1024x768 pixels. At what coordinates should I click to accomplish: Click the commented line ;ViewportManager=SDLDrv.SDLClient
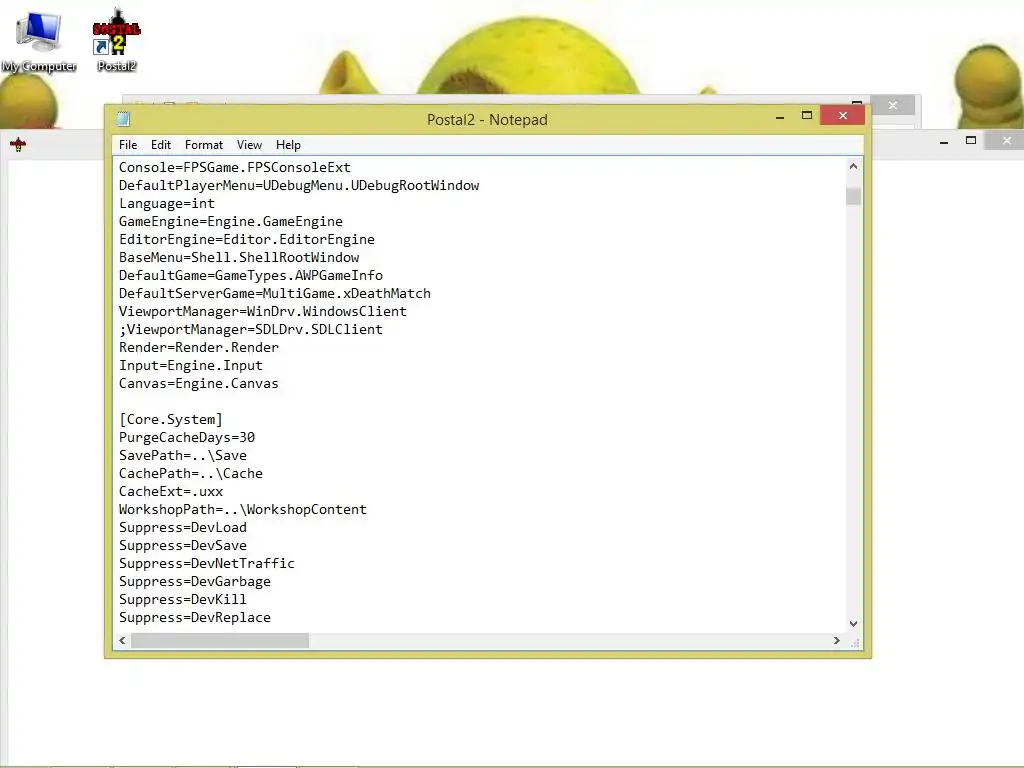tap(250, 329)
